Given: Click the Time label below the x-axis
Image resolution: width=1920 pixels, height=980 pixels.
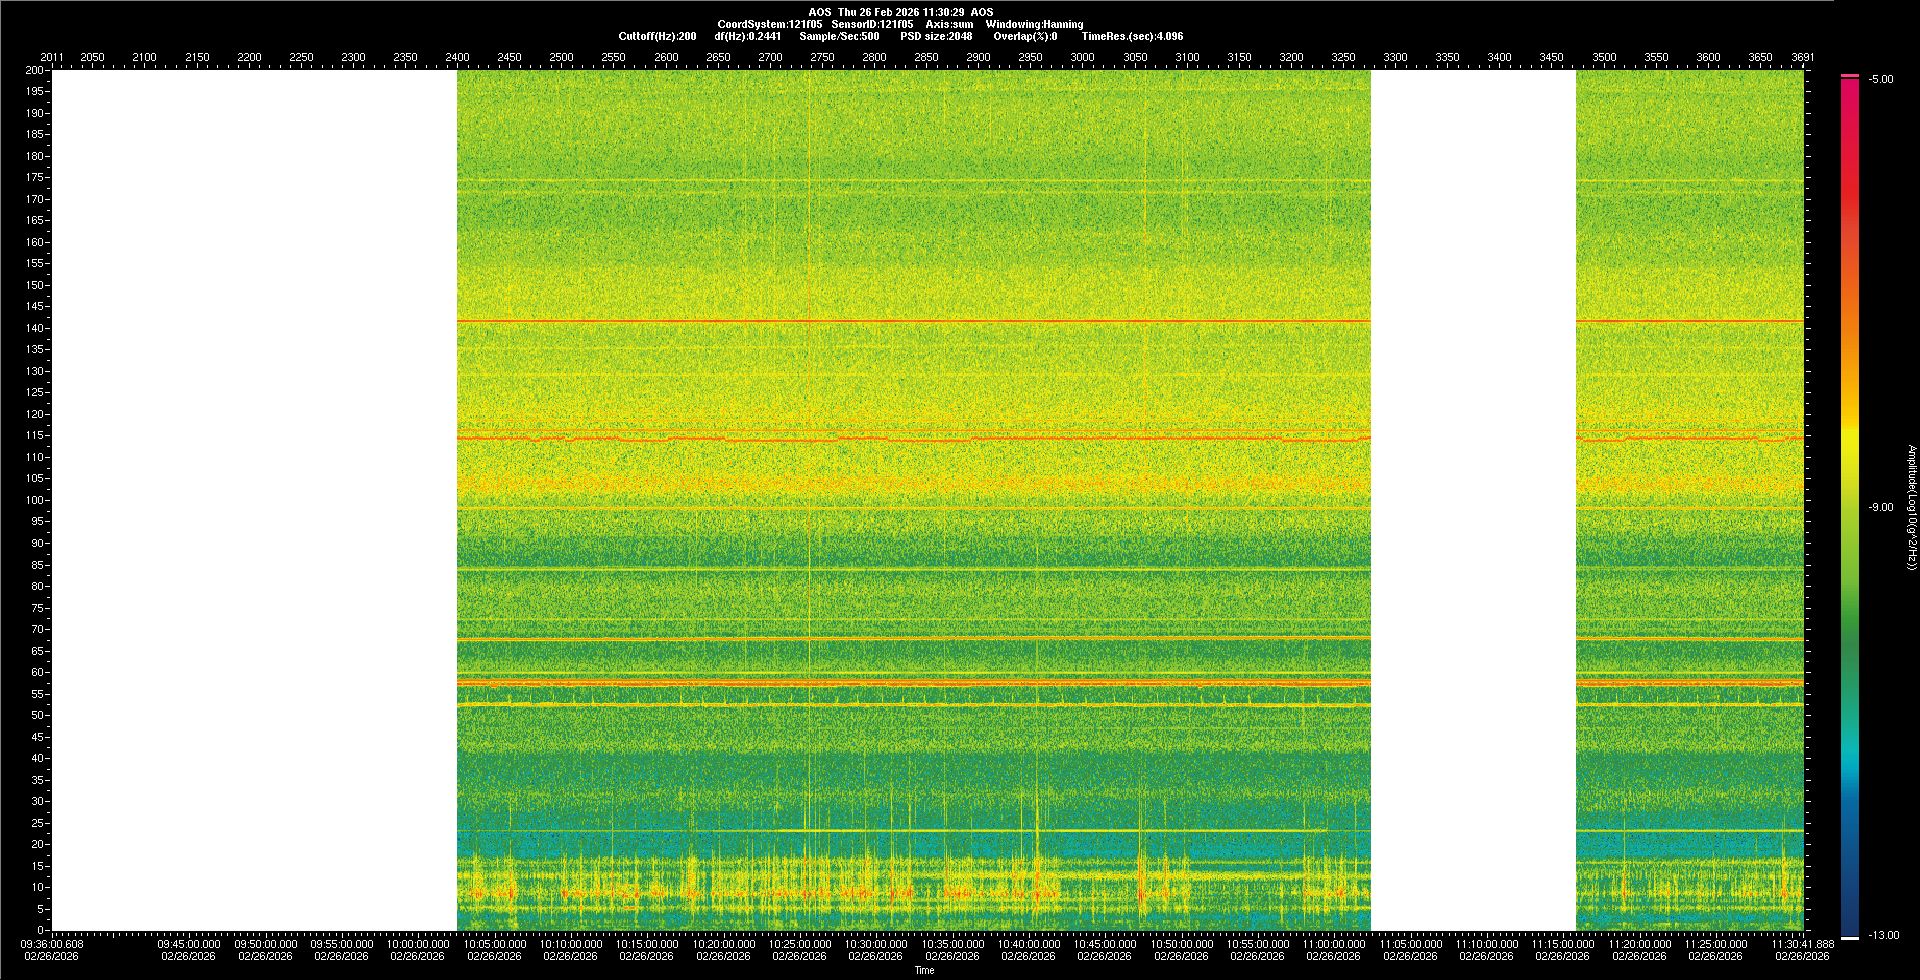Looking at the screenshot, I should tap(924, 970).
